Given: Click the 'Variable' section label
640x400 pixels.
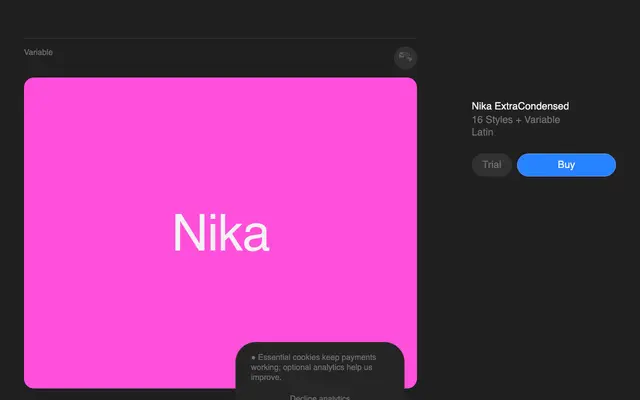Looking at the screenshot, I should (38, 52).
